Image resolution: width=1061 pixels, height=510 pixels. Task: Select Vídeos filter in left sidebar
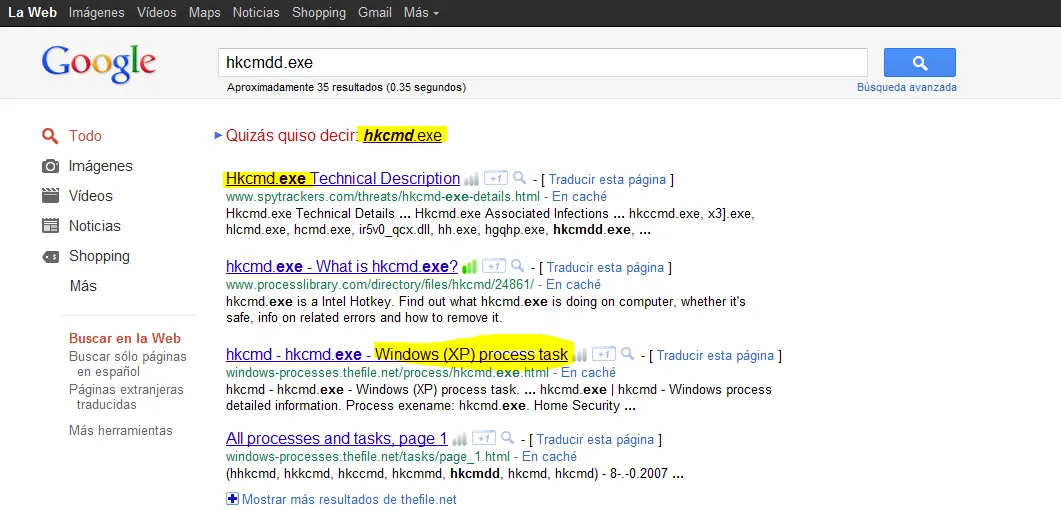tap(91, 196)
